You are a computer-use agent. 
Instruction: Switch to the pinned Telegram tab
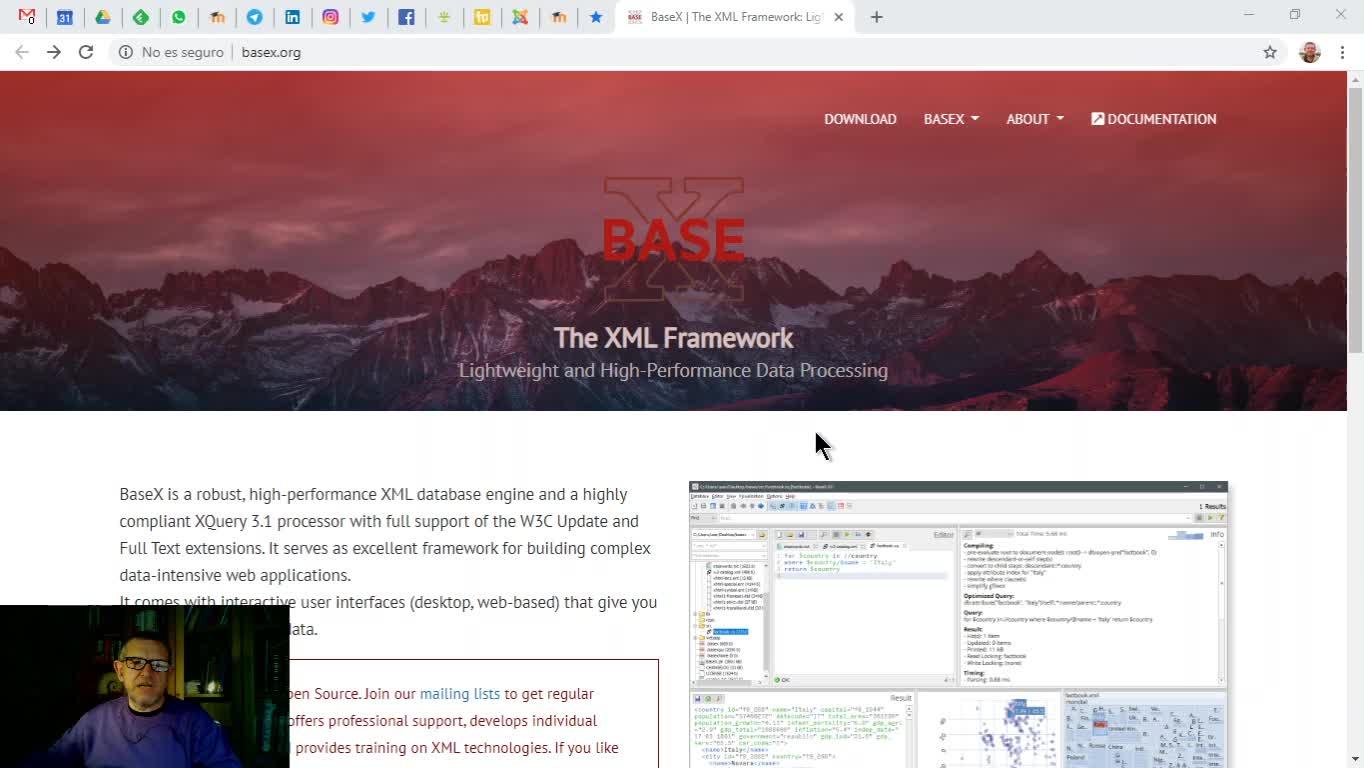255,17
